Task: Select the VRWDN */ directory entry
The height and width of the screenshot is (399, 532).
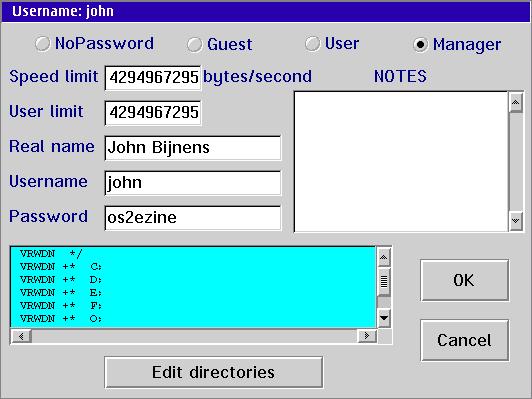Action: click(193, 254)
